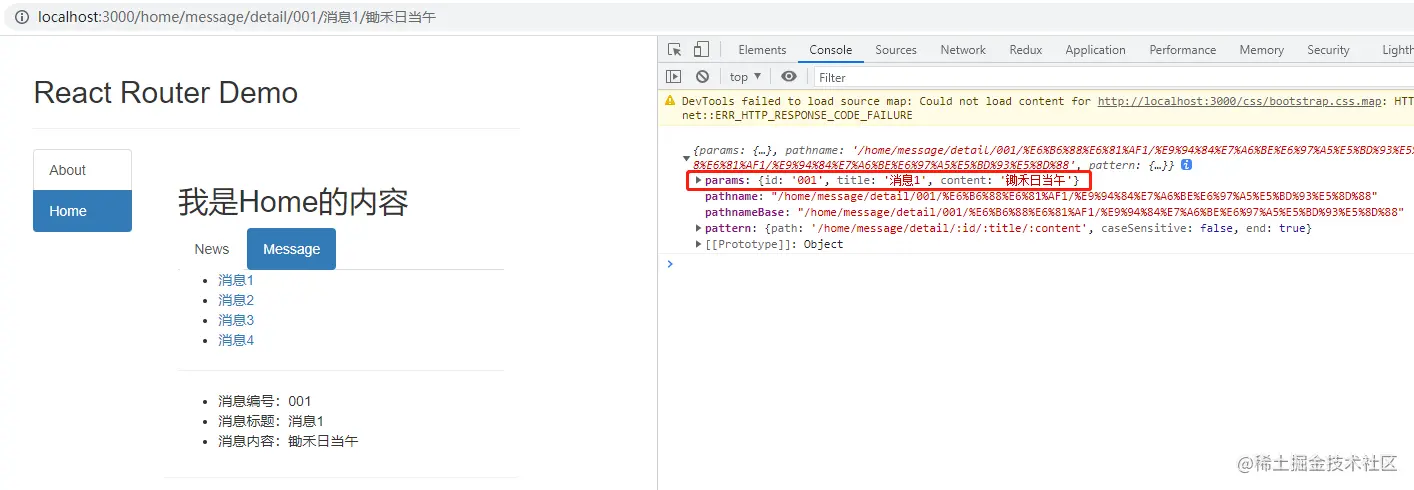1414x490 pixels.
Task: Click the bootstrap.css.map URL link
Action: click(1240, 101)
